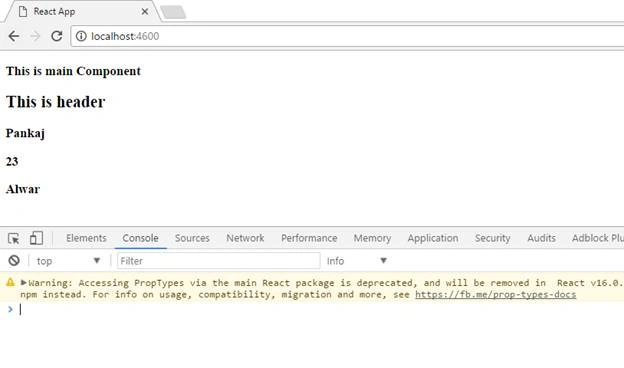Click the 'This is main Component' text
624x368 pixels.
click(x=73, y=71)
